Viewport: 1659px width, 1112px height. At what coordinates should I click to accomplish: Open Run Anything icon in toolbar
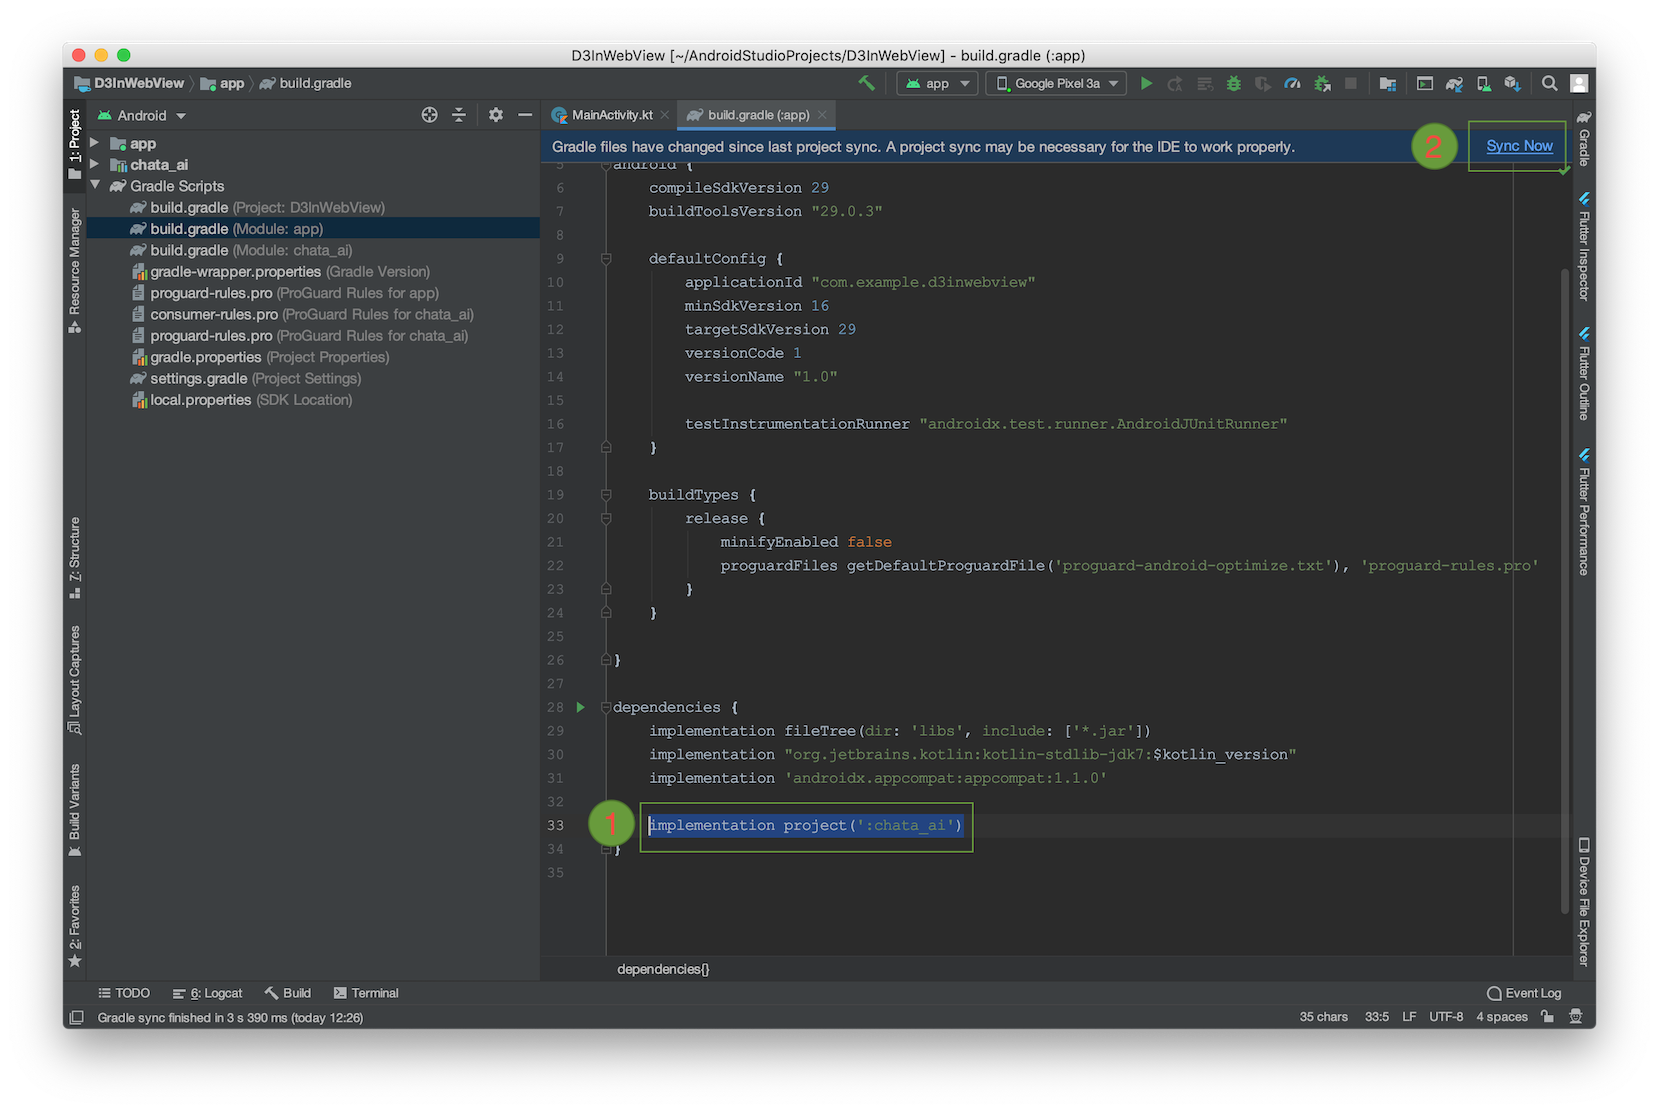click(1425, 84)
